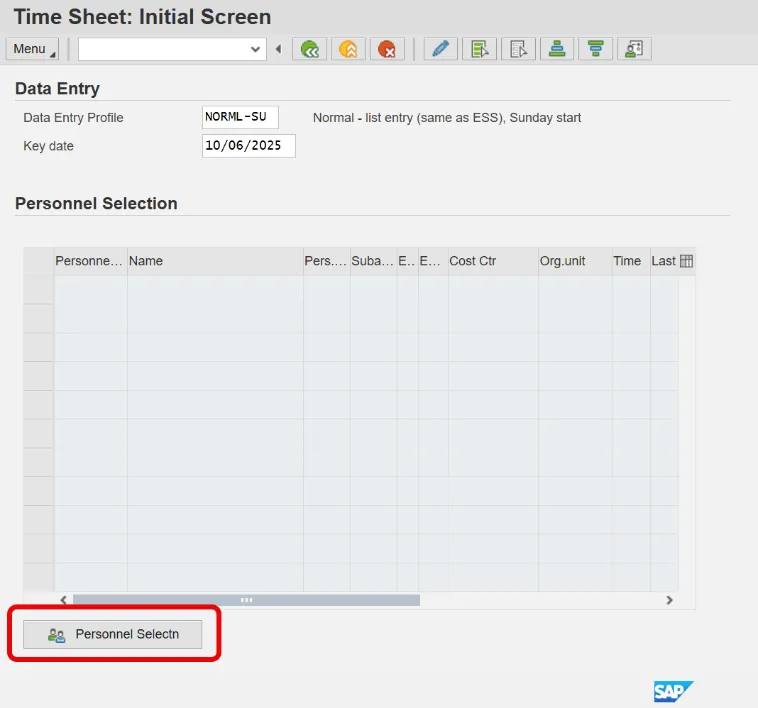This screenshot has height=708, width=758.
Task: Click the Data Entry Profile field
Action: coord(240,117)
